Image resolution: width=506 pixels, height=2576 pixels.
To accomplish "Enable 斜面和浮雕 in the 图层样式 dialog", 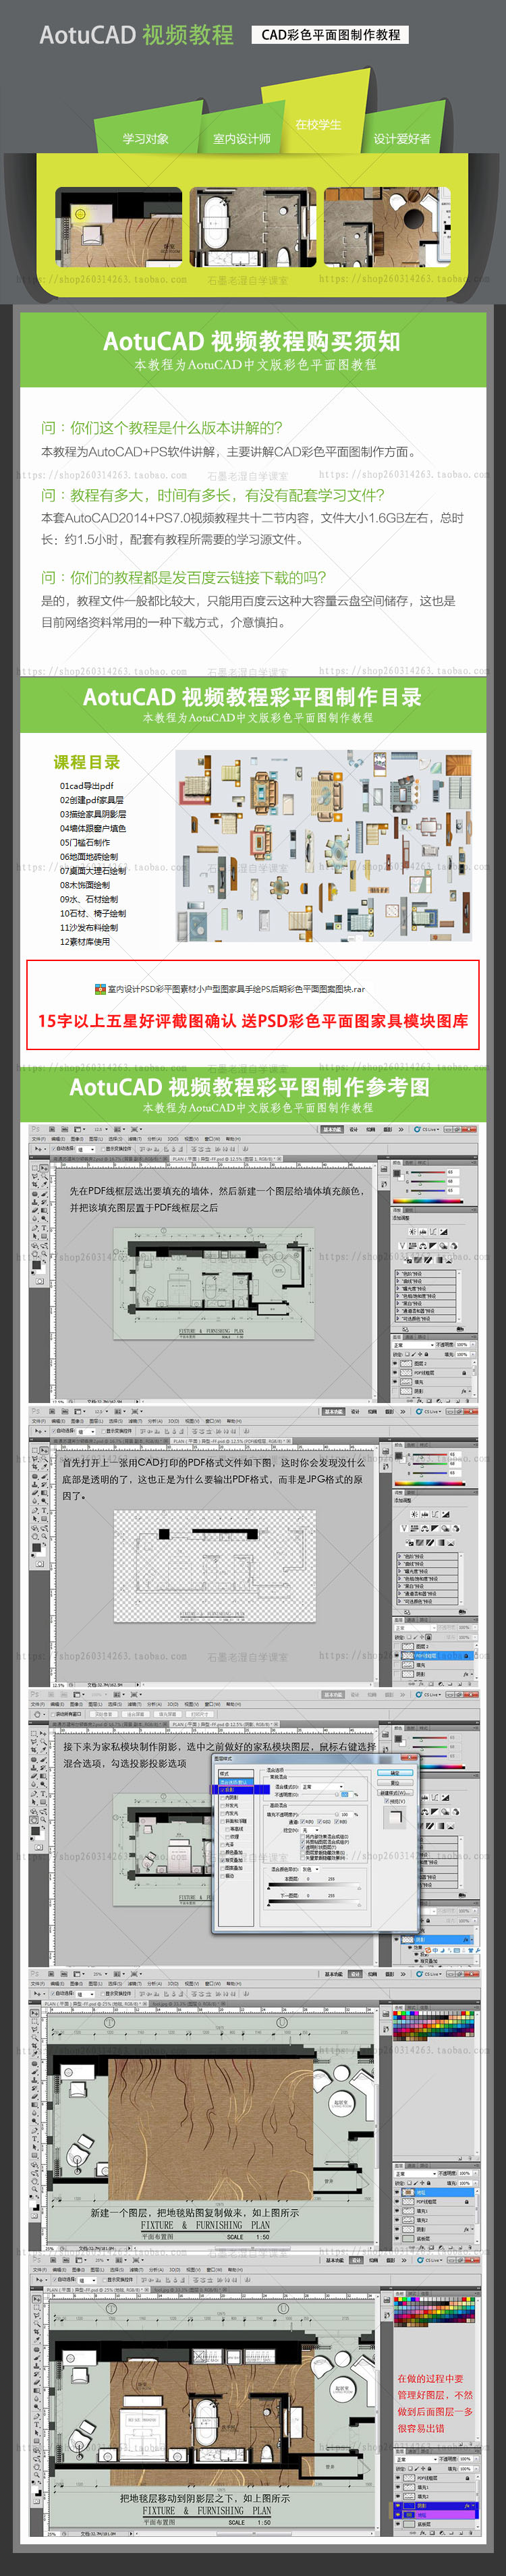I will 222,1822.
